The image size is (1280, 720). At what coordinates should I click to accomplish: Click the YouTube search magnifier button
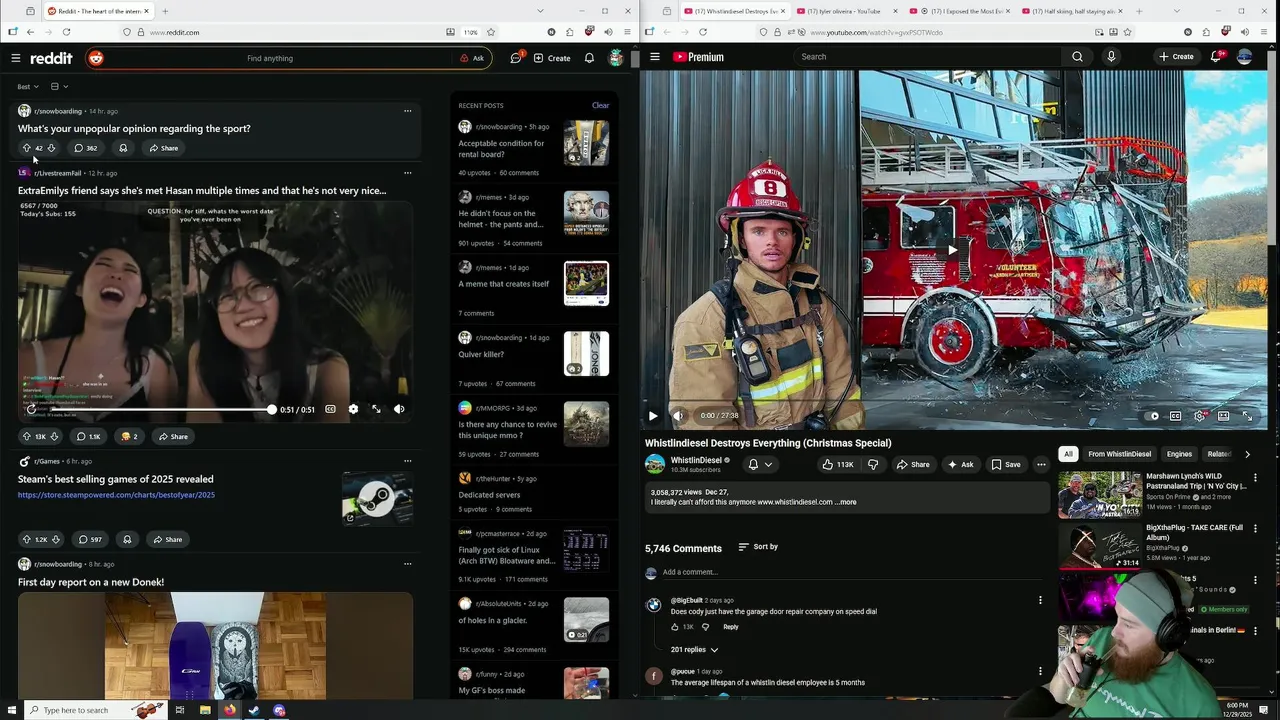pos(1077,57)
